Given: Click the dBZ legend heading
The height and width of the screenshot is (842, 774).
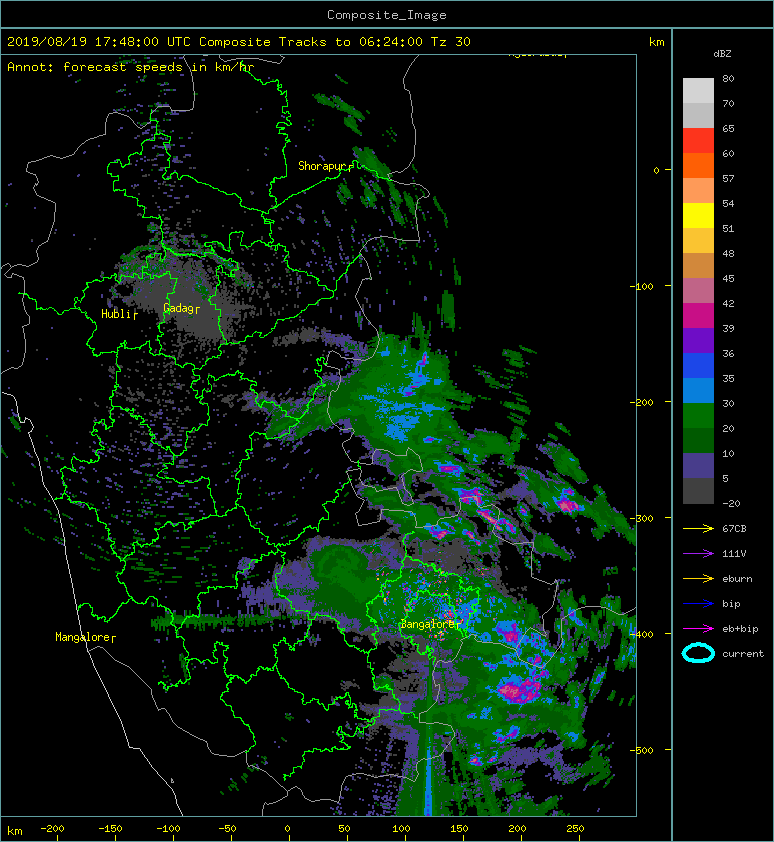Looking at the screenshot, I should [x=722, y=54].
